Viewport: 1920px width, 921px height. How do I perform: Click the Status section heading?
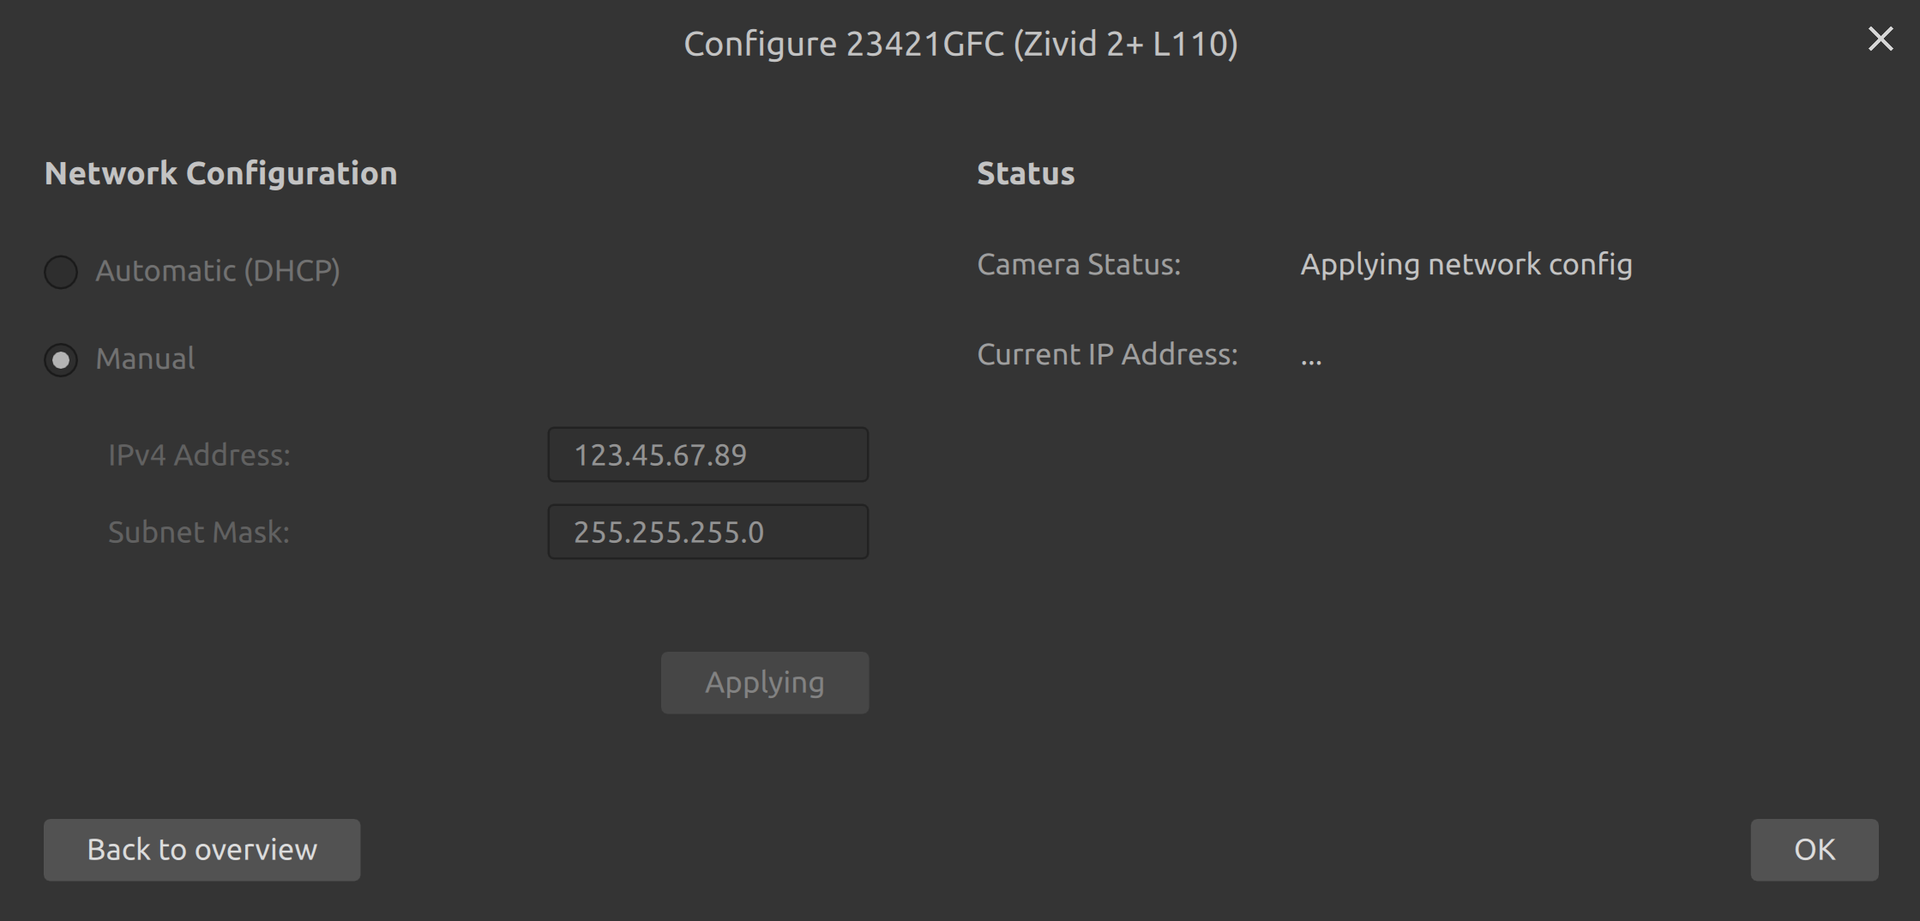pos(1025,173)
